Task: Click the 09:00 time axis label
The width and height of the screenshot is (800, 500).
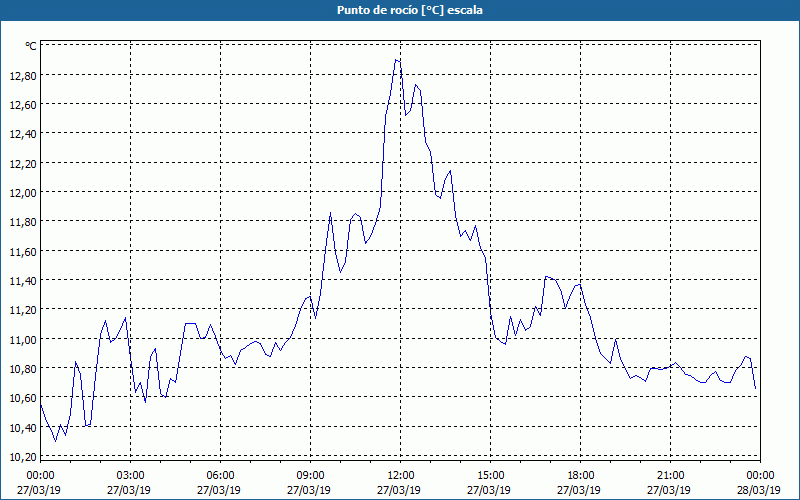Action: coord(310,476)
